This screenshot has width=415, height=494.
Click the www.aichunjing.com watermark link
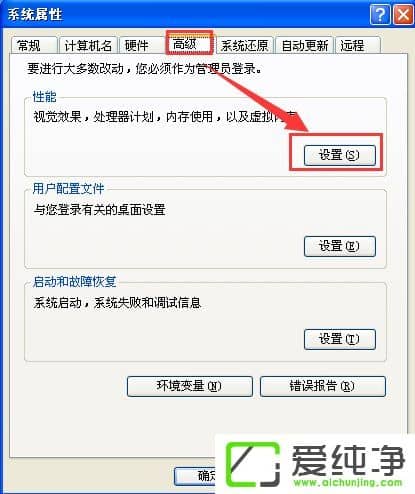348,482
